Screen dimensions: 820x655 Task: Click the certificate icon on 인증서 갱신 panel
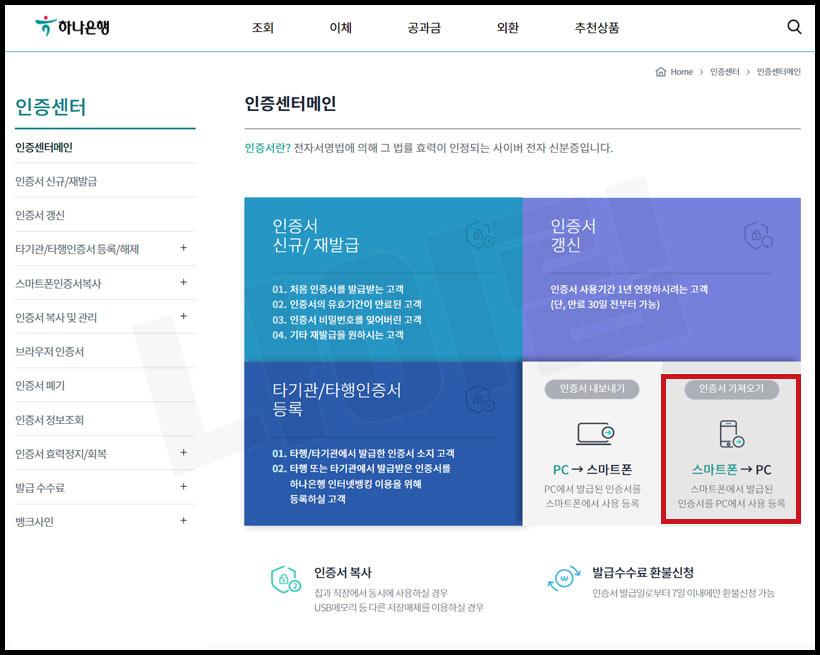[757, 235]
